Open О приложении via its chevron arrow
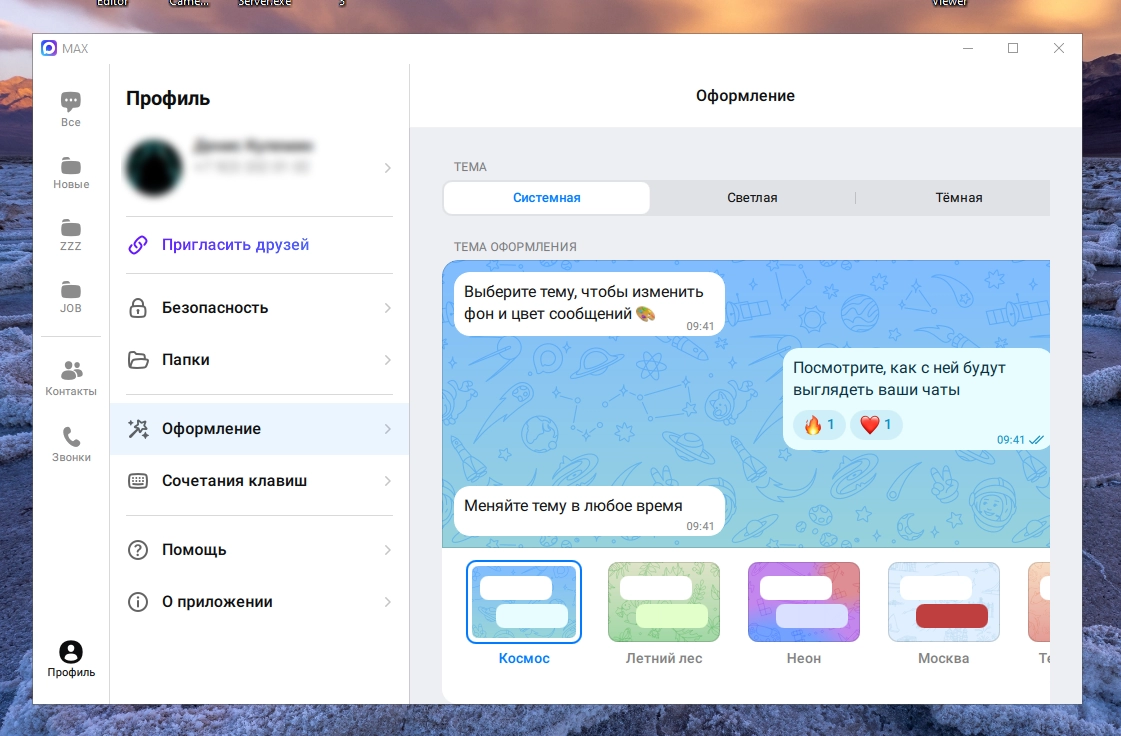1121x736 pixels. tap(387, 602)
